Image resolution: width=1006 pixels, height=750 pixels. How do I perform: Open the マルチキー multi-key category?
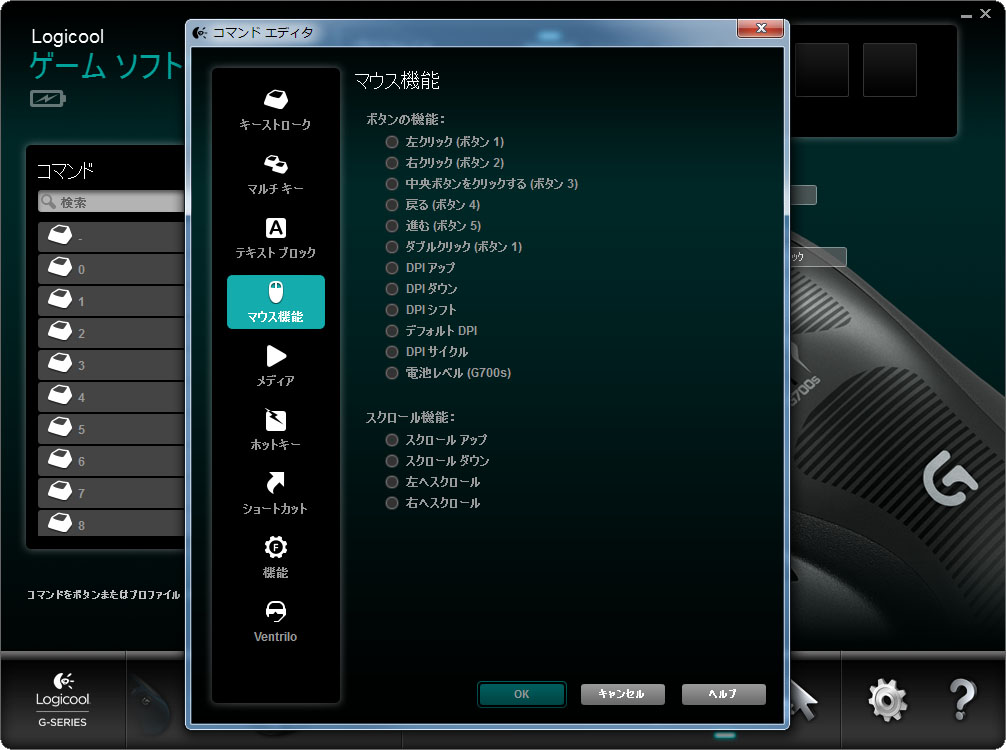click(x=275, y=174)
